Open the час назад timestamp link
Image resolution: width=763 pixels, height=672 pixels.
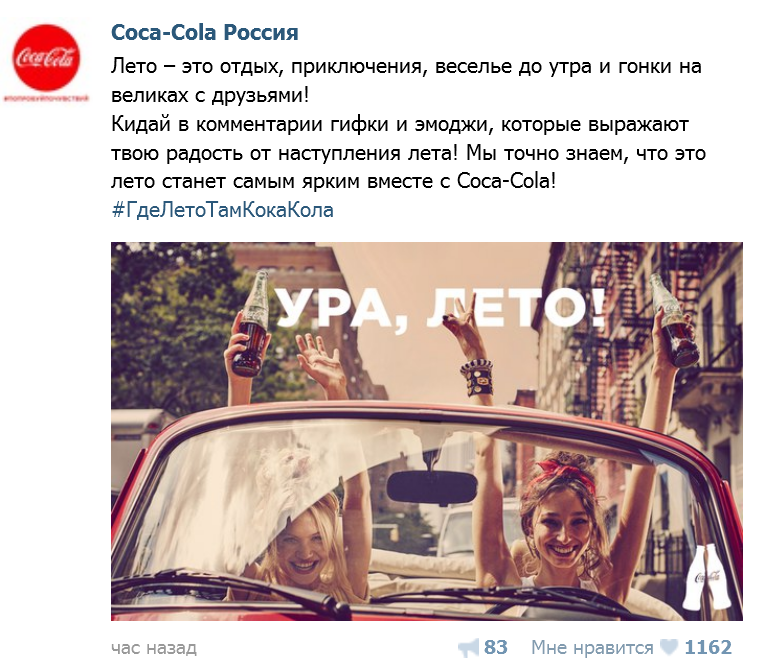click(154, 648)
